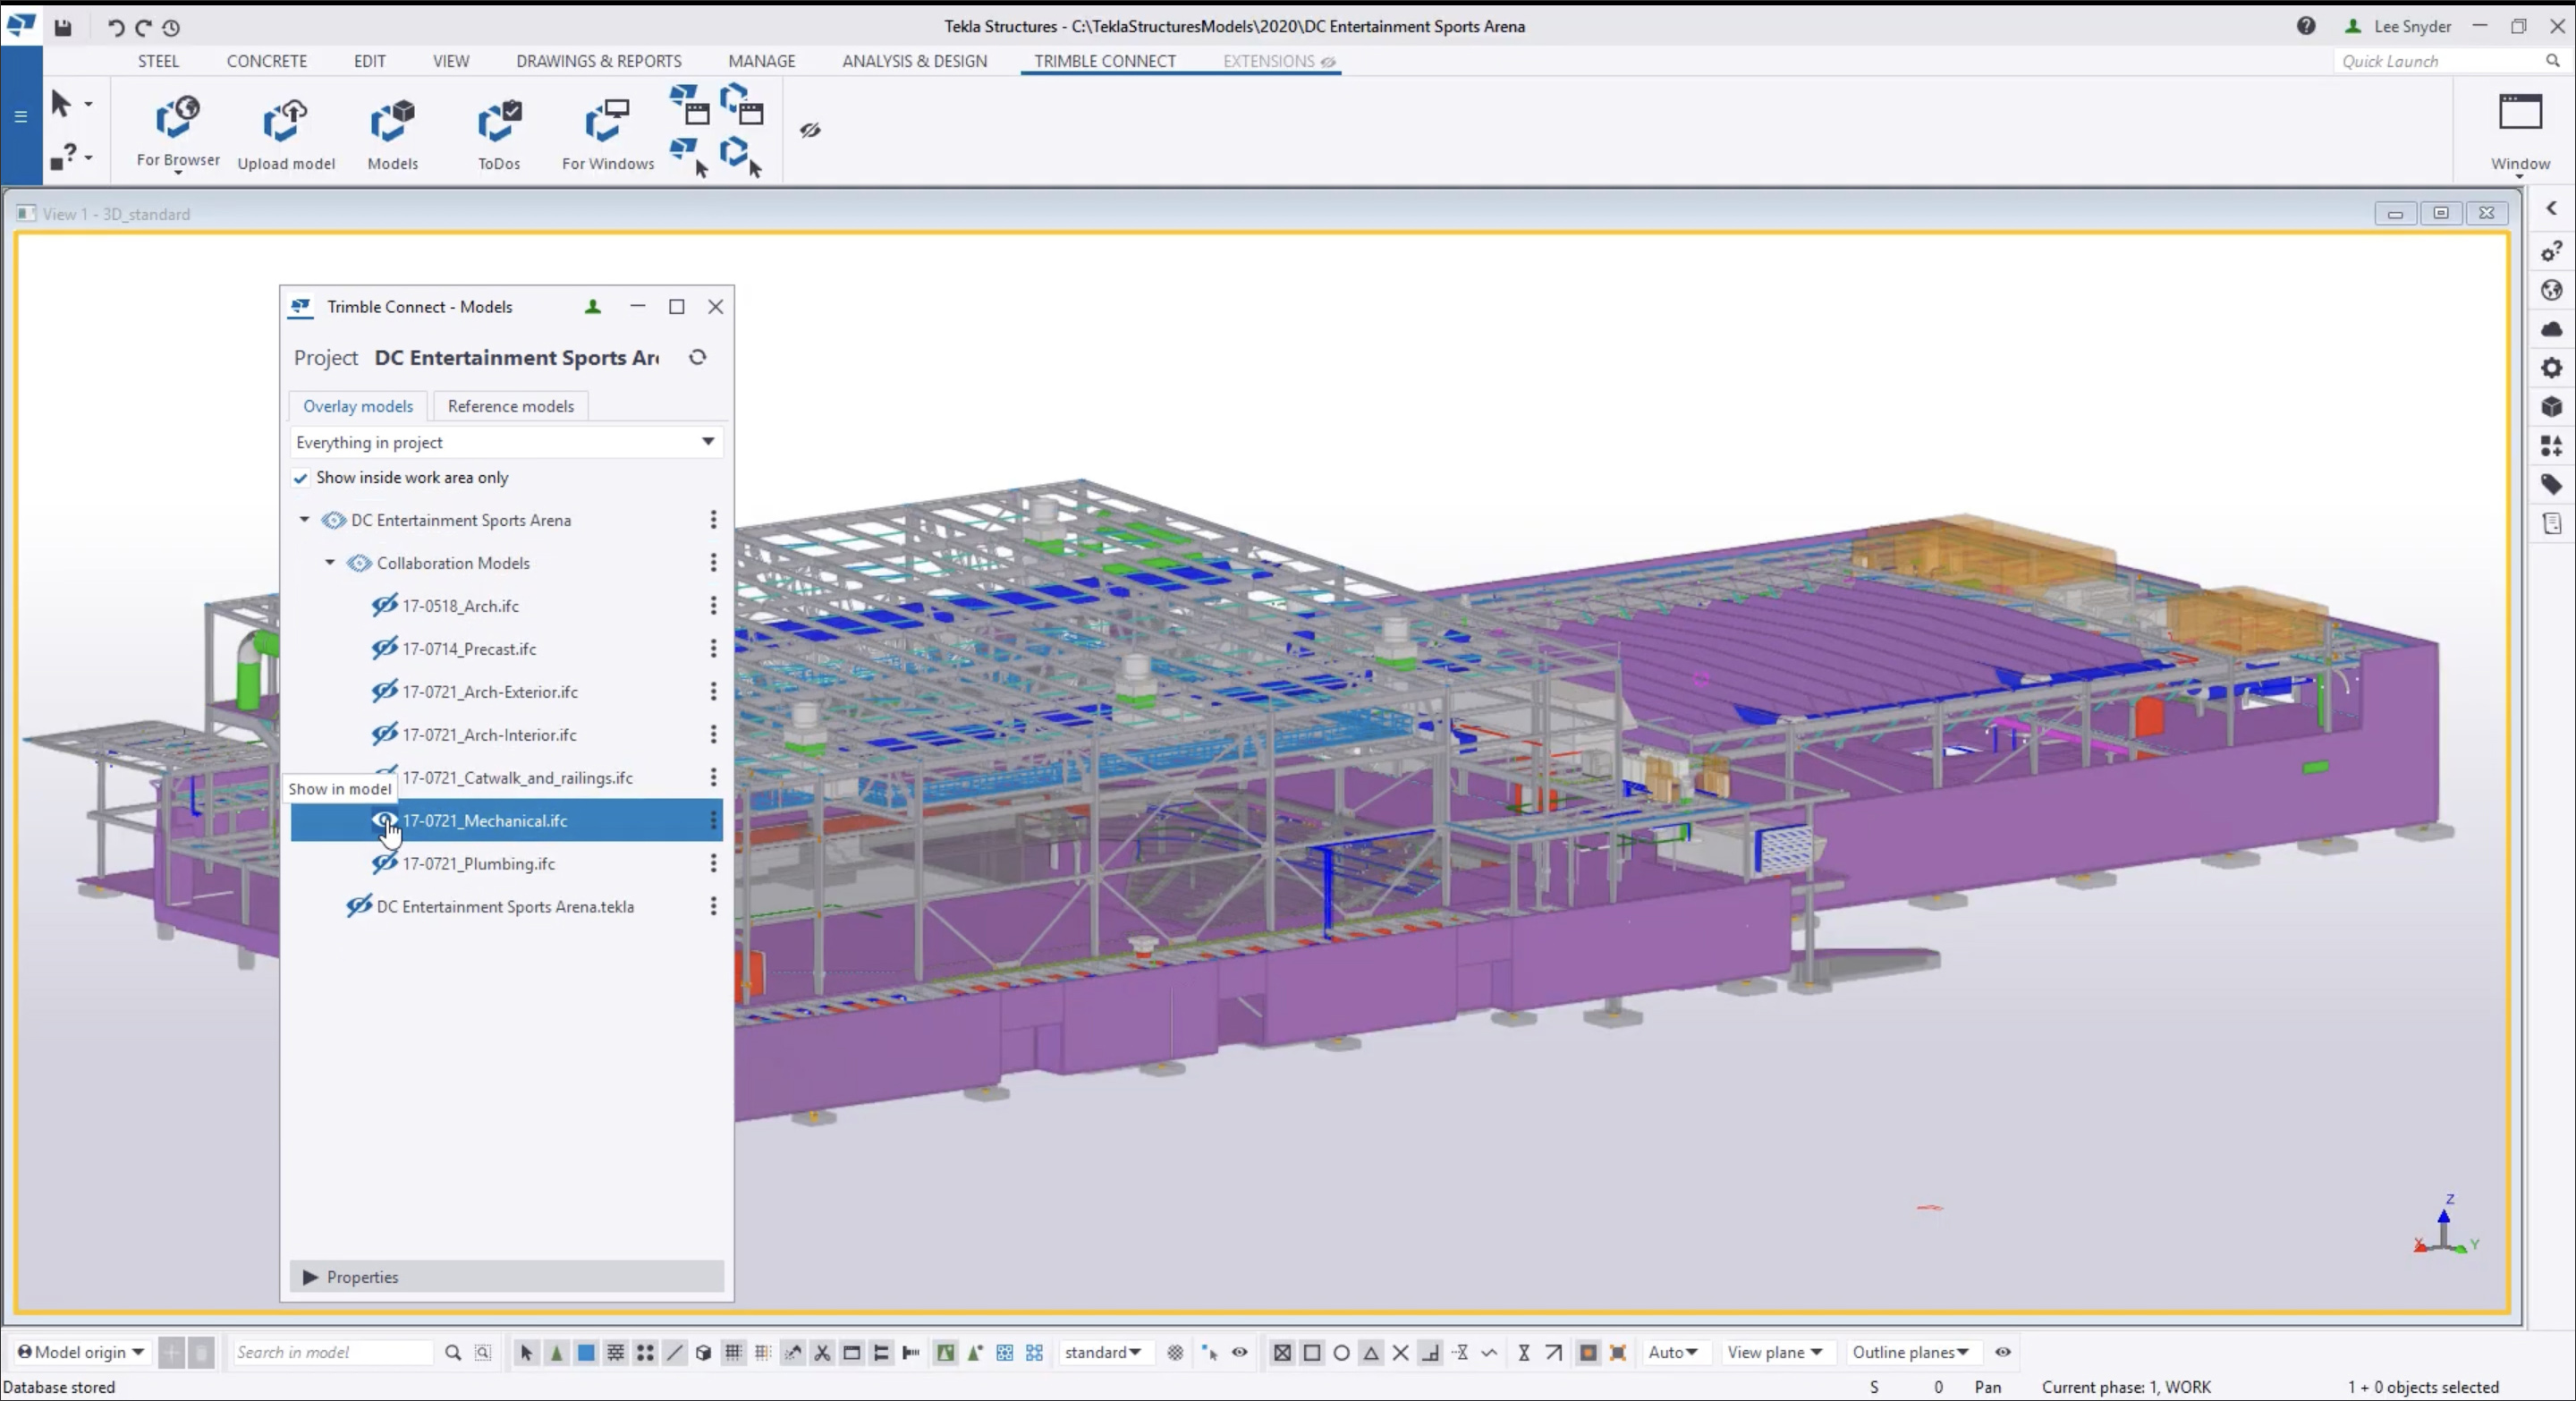Expand the Properties section

pyautogui.click(x=506, y=1277)
